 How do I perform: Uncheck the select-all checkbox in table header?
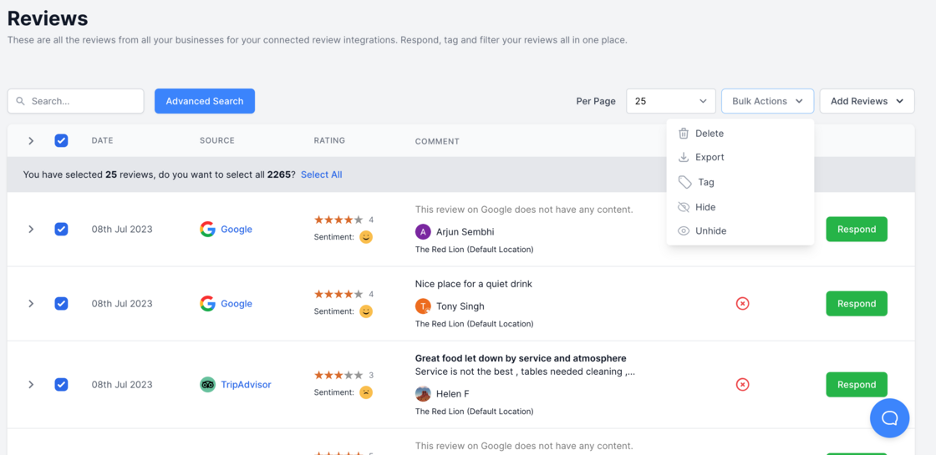(61, 141)
